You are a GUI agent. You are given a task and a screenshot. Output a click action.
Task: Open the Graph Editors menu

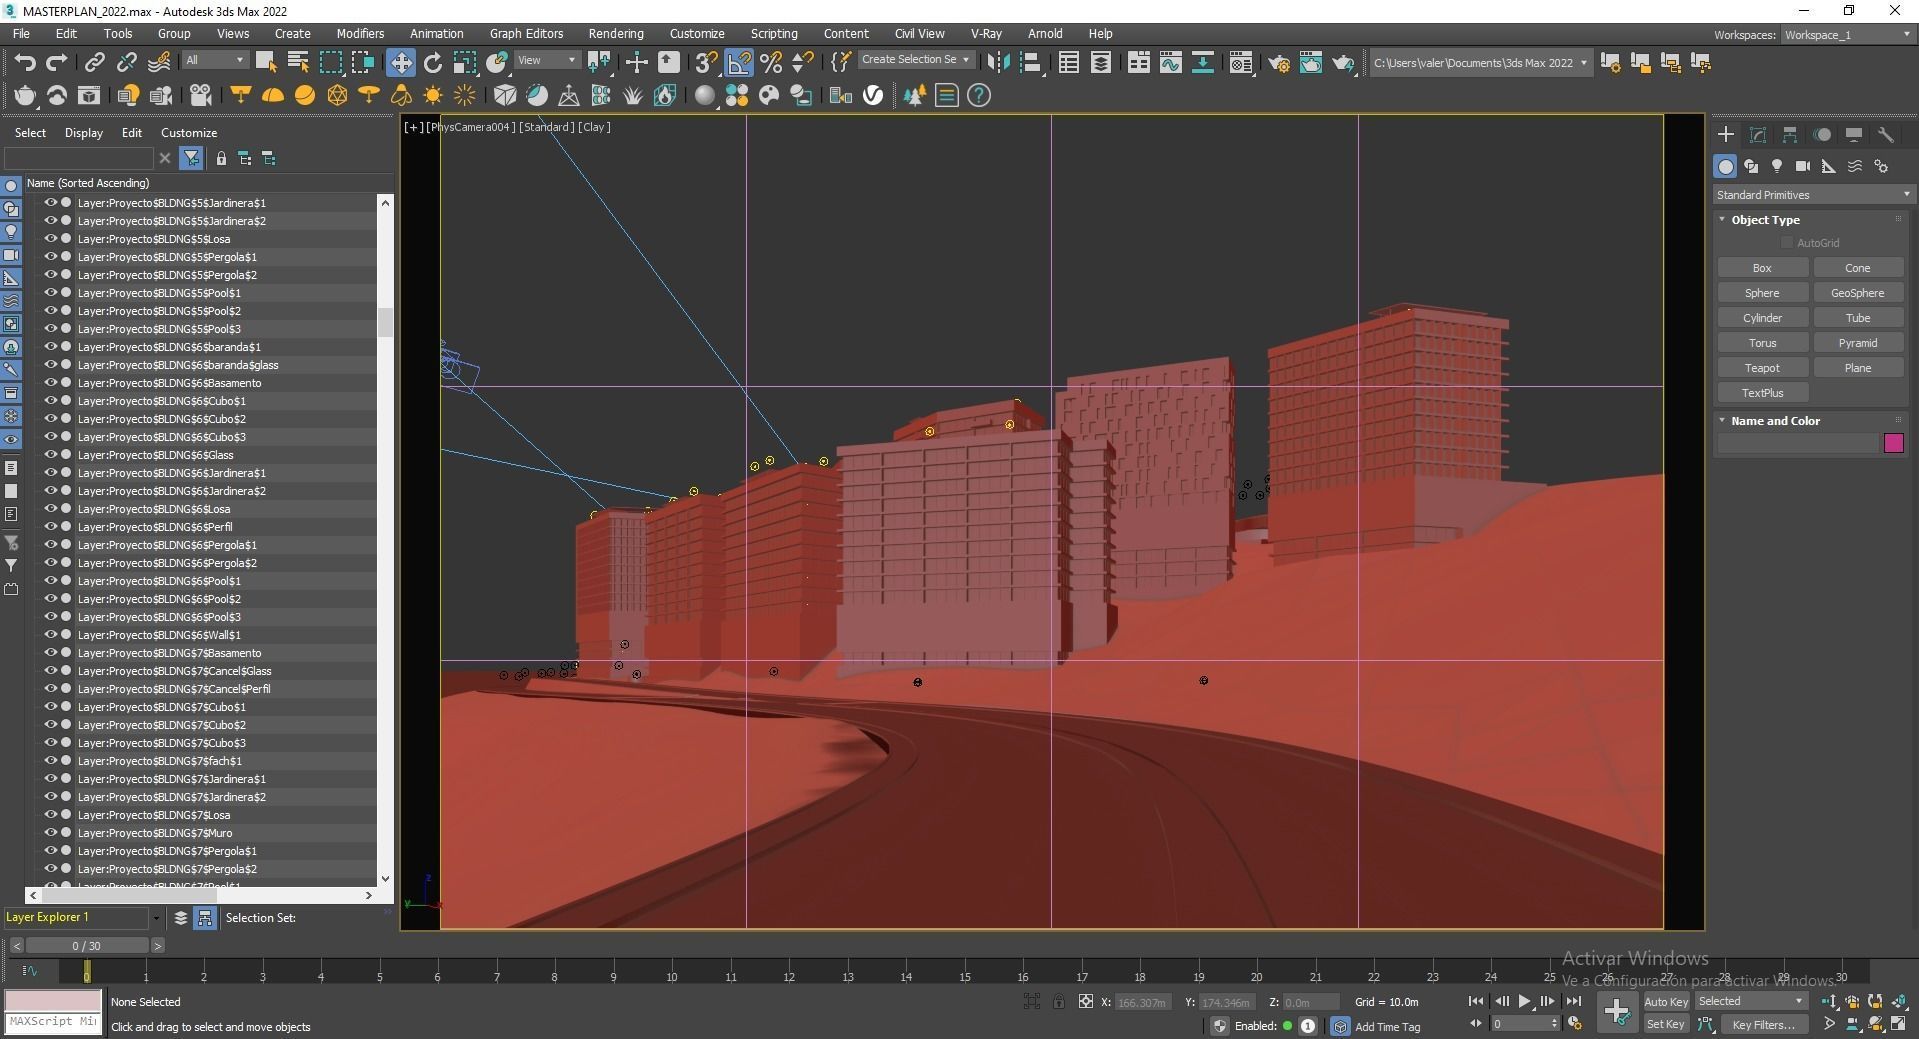coord(526,33)
